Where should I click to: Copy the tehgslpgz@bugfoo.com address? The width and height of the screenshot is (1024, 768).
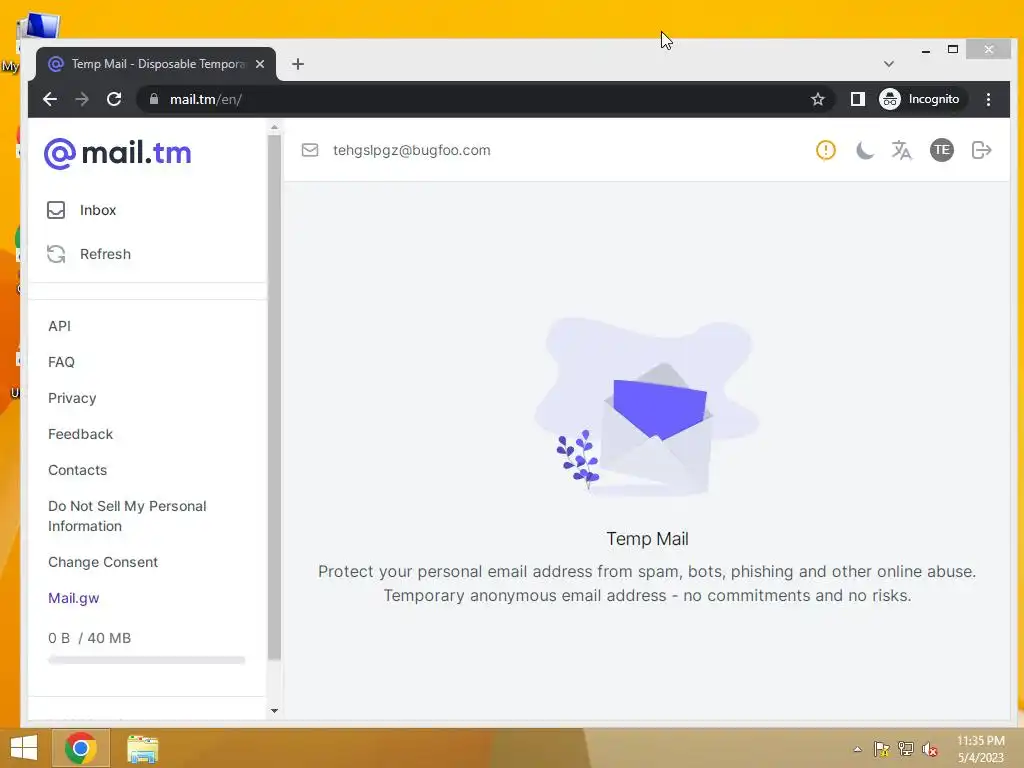tap(411, 150)
